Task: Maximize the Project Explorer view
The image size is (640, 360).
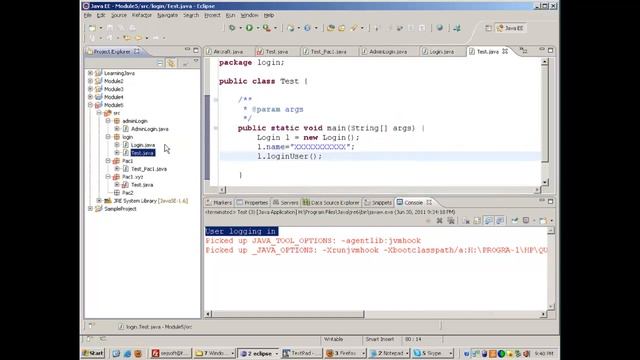Action: tap(196, 50)
